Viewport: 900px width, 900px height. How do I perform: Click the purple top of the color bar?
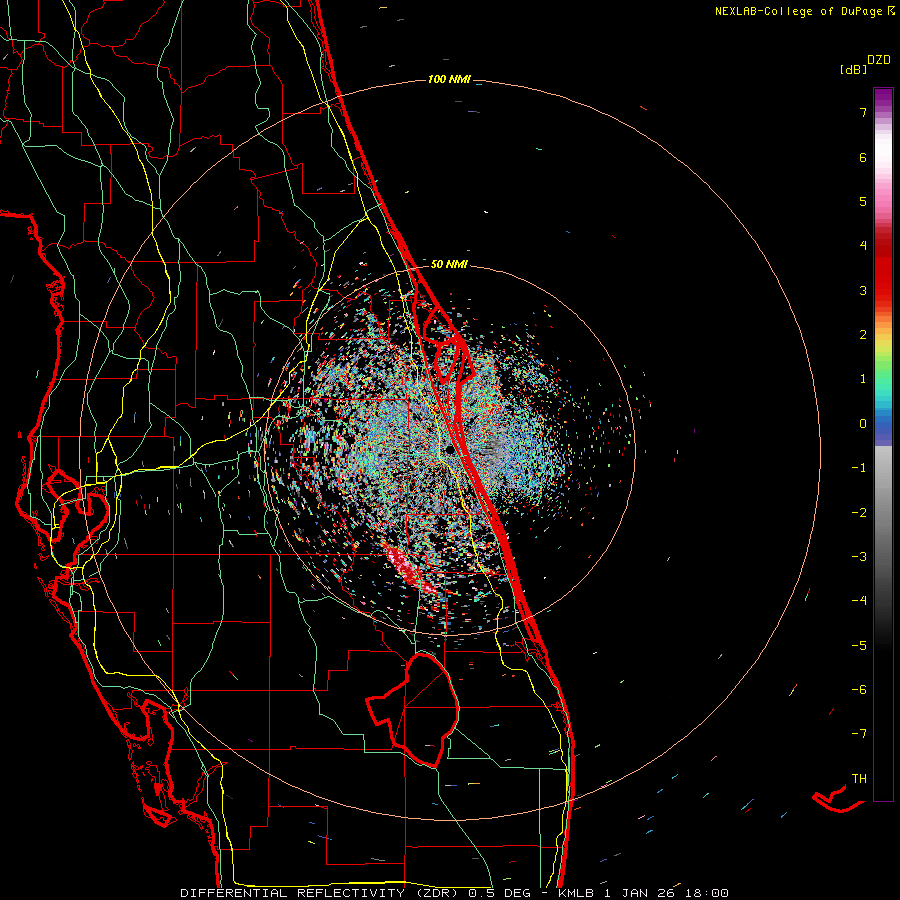883,98
